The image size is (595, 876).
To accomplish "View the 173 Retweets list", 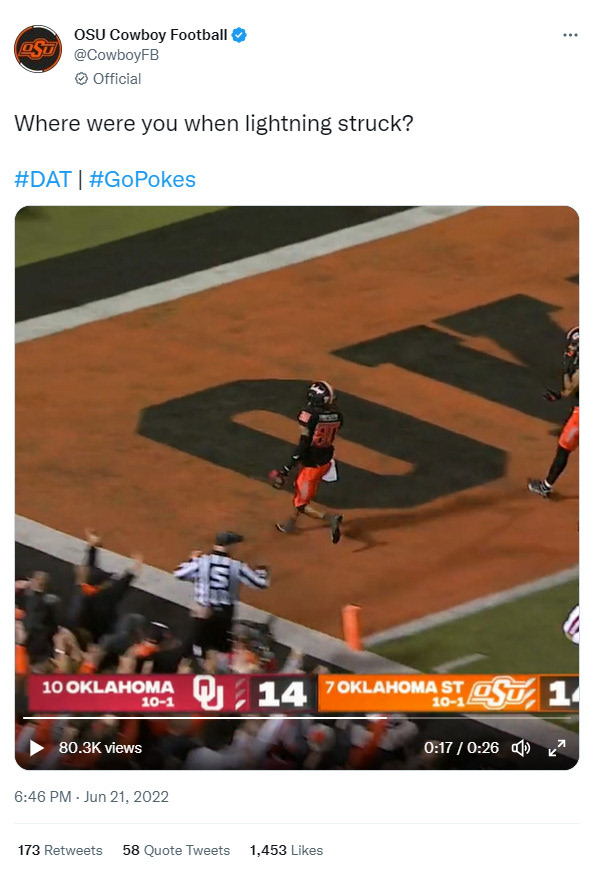I will point(60,850).
